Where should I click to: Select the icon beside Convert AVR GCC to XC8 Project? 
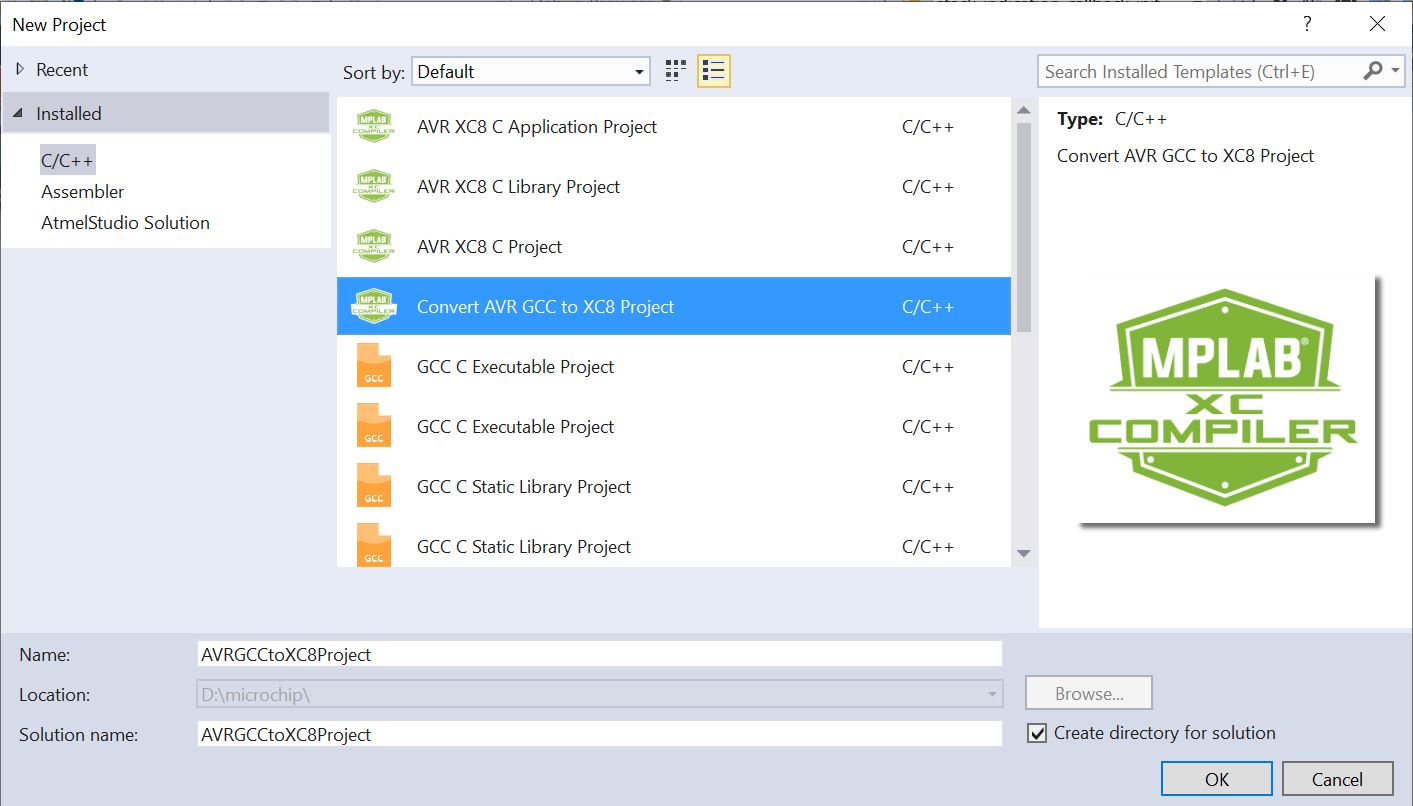(373, 306)
